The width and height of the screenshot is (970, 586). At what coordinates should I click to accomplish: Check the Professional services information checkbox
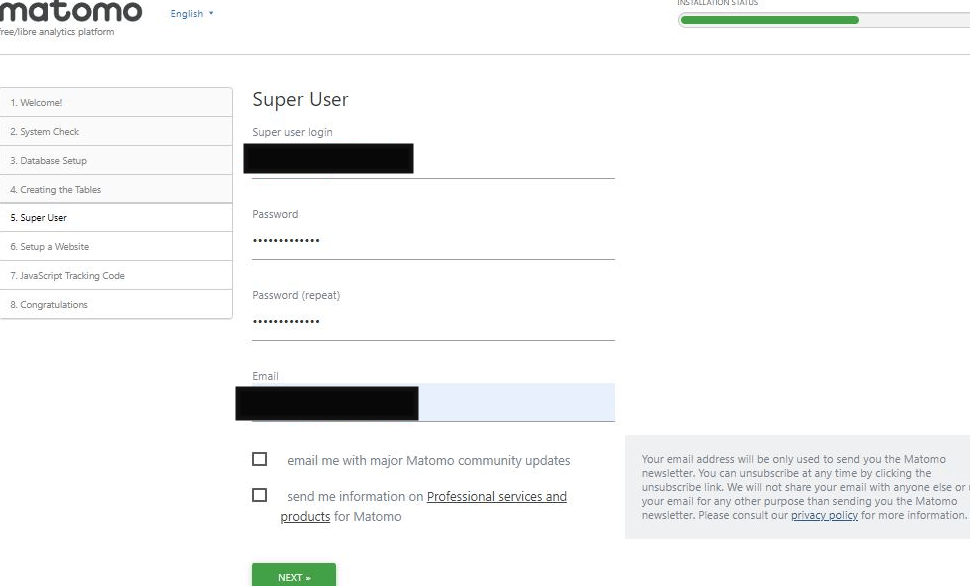point(260,495)
